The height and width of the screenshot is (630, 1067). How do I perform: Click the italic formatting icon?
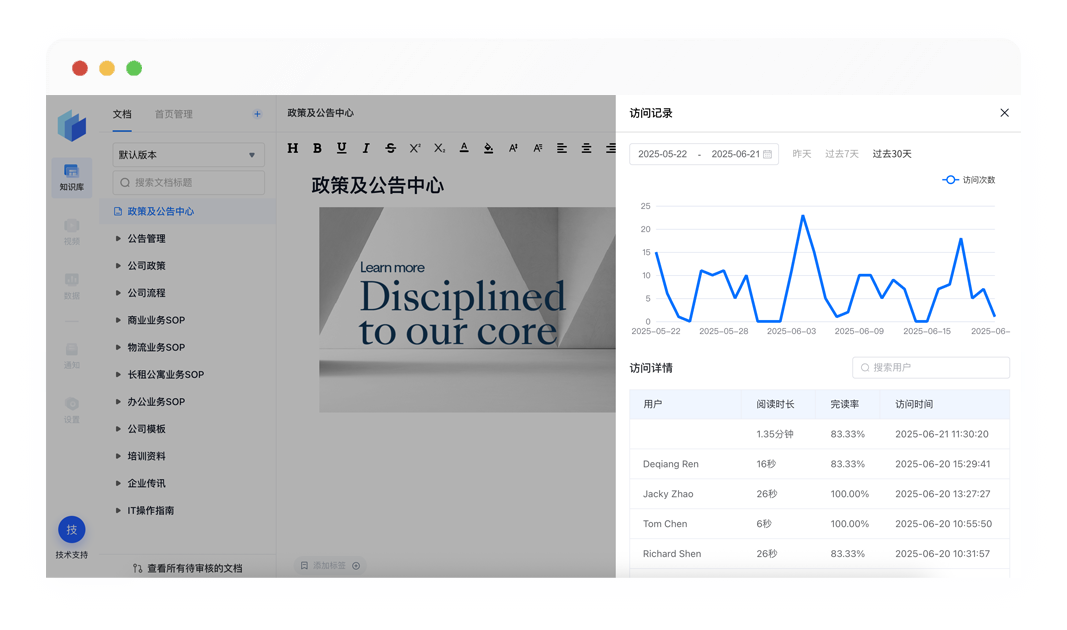click(x=366, y=148)
